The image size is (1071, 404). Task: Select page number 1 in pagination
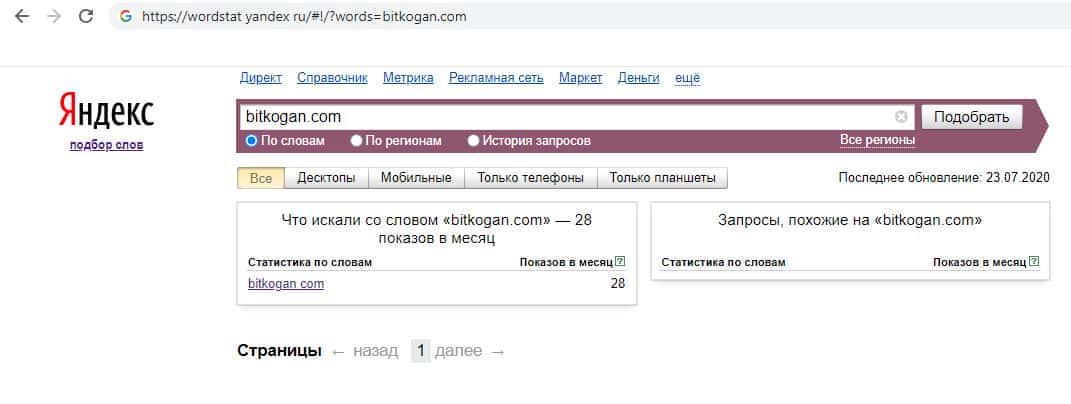pyautogui.click(x=421, y=351)
